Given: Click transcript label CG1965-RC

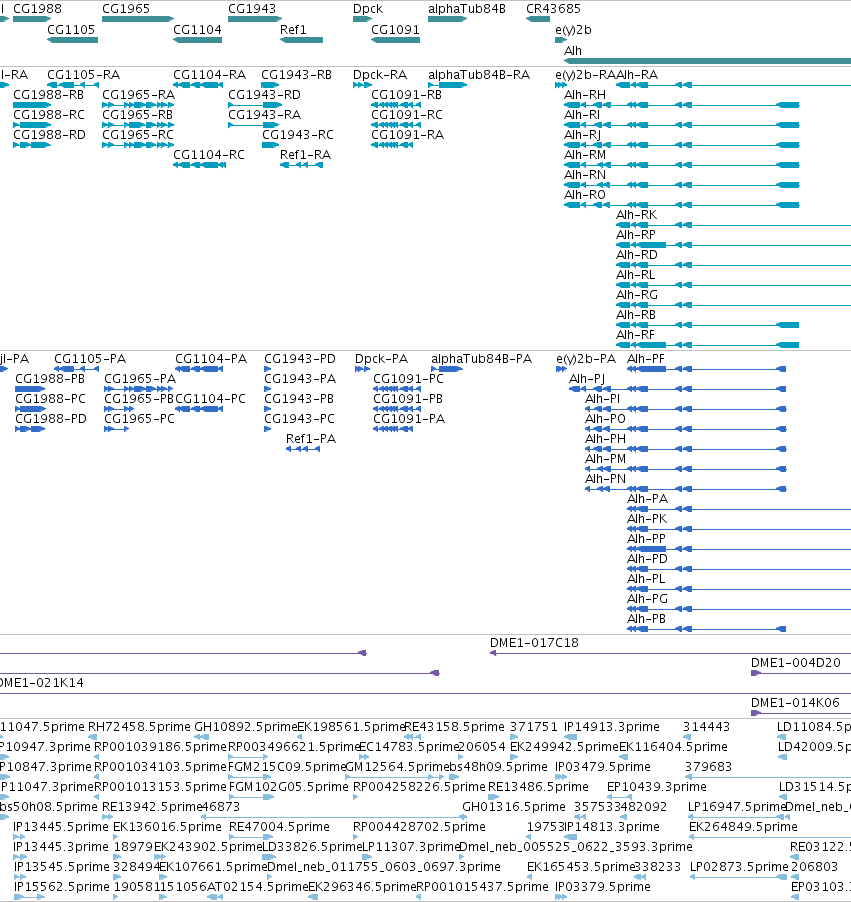Looking at the screenshot, I should coord(138,135).
